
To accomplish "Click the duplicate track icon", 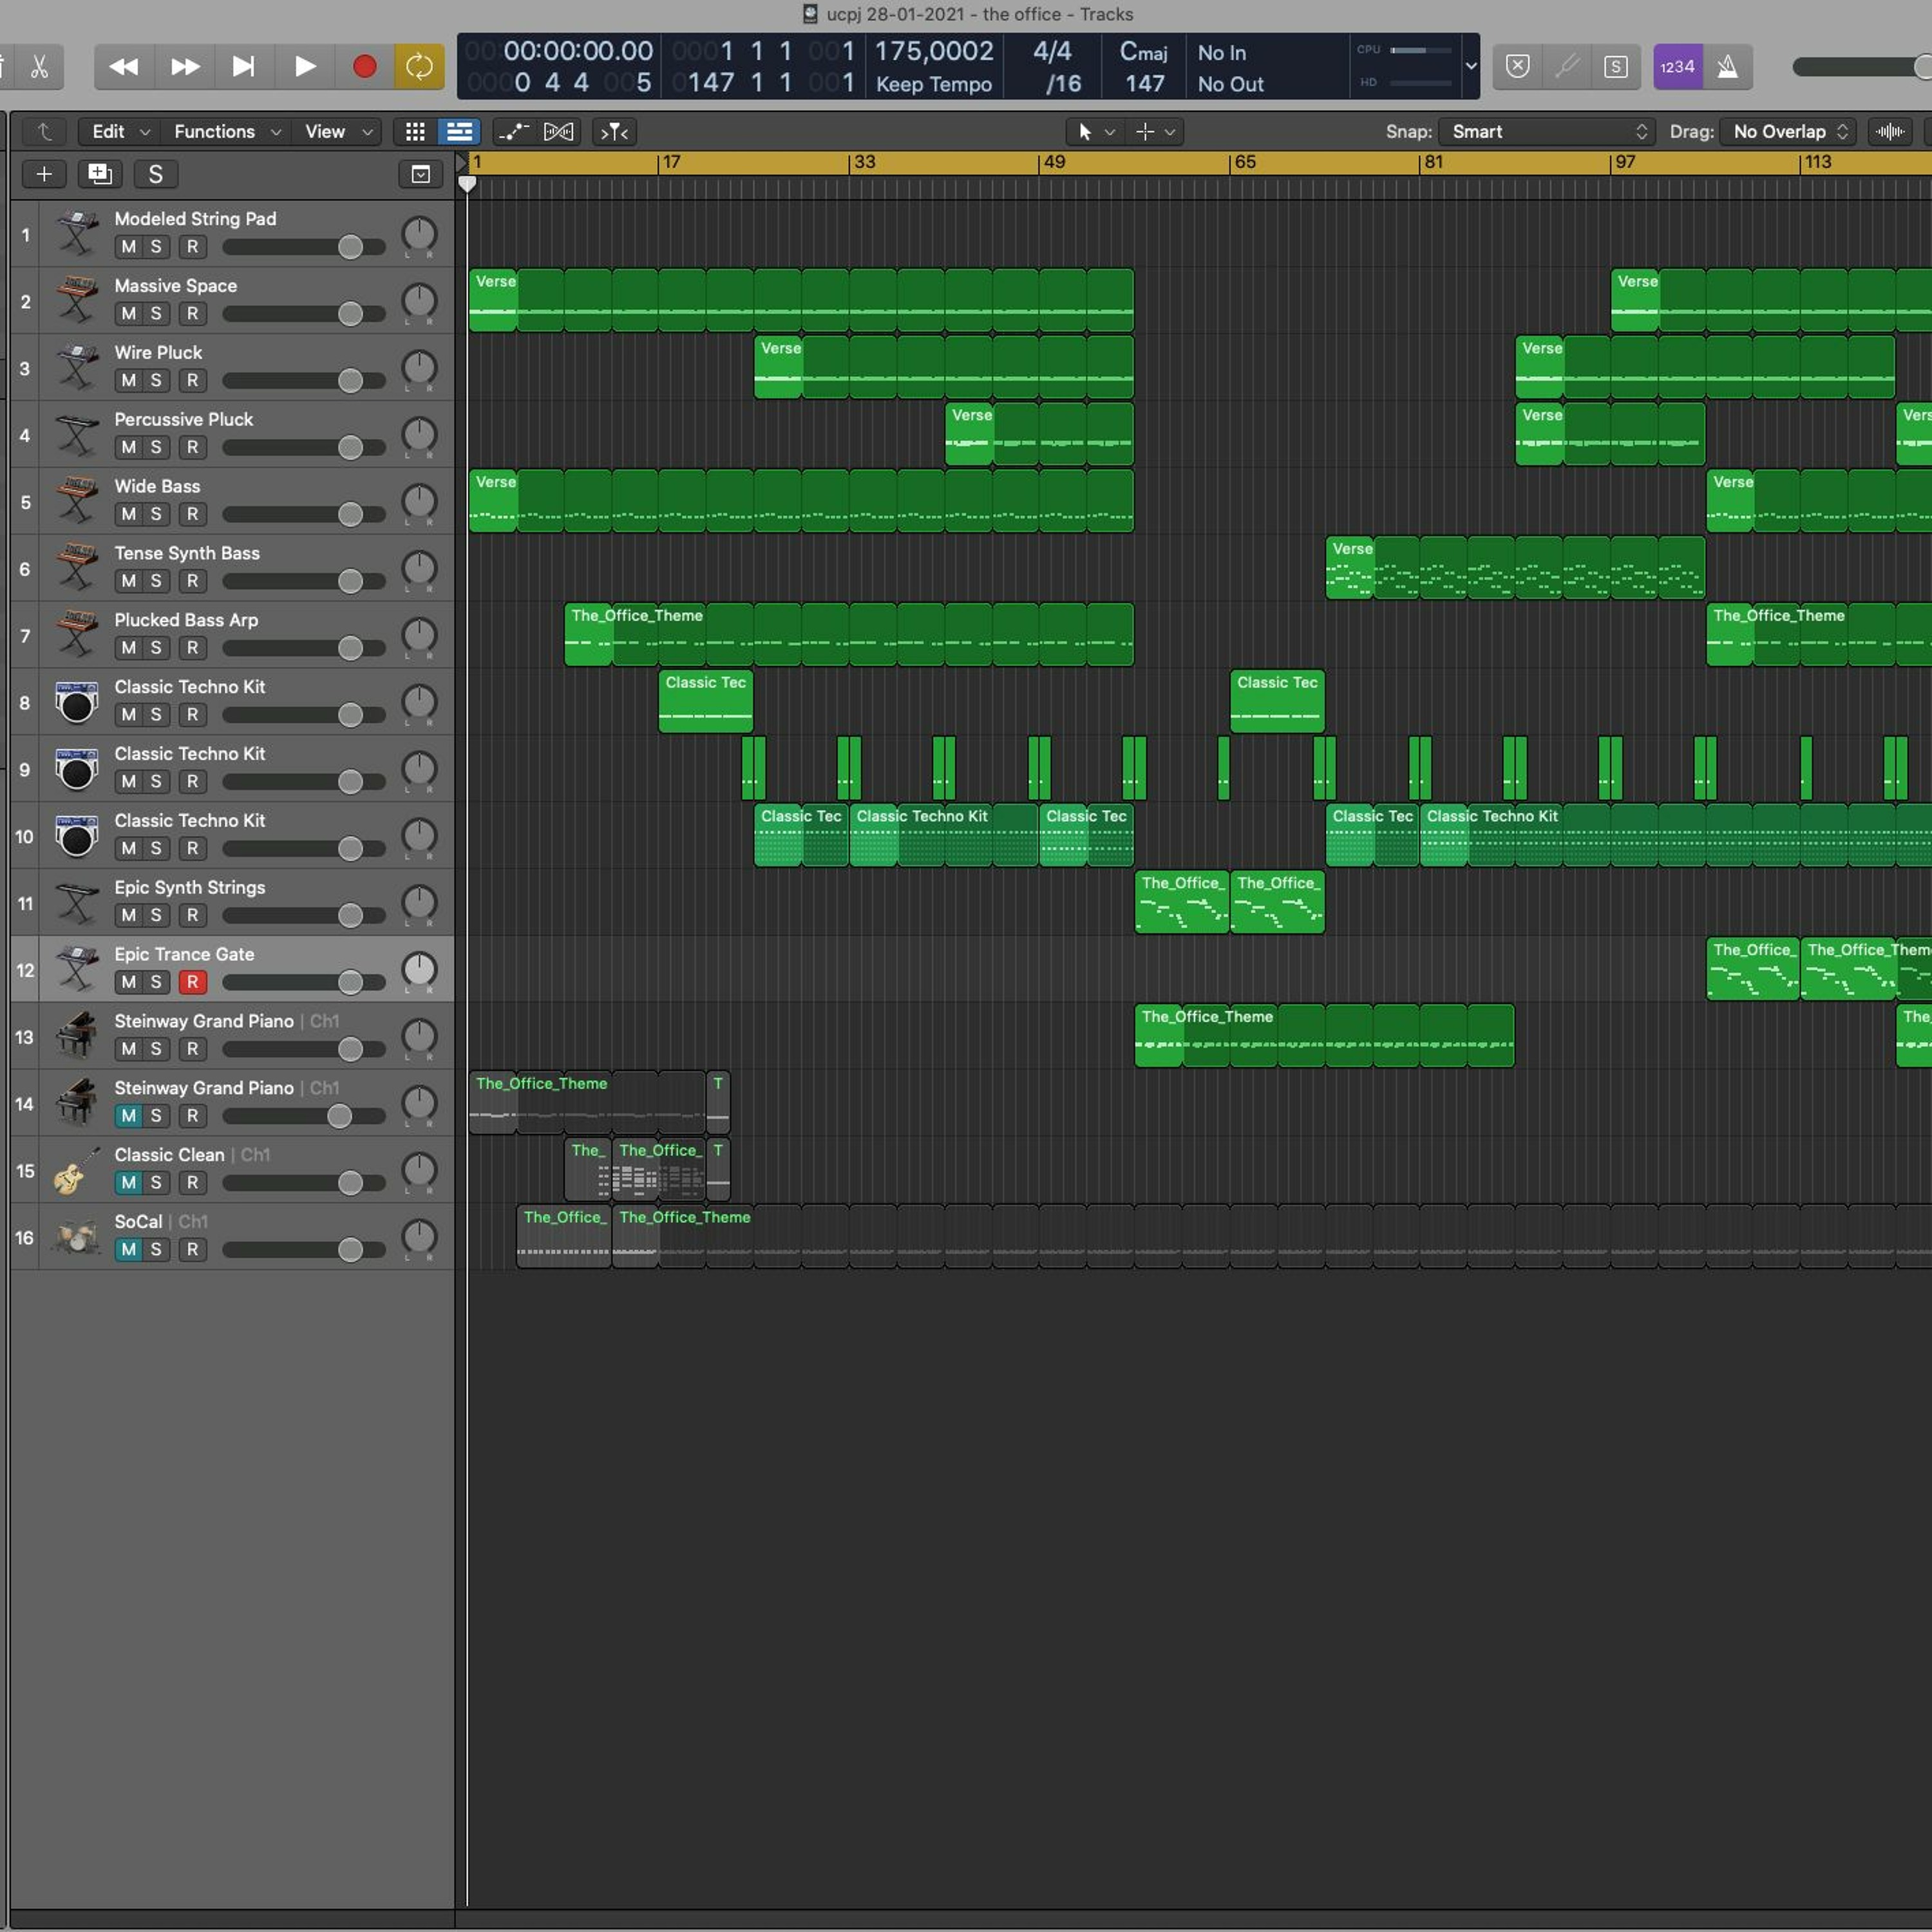I will point(99,174).
